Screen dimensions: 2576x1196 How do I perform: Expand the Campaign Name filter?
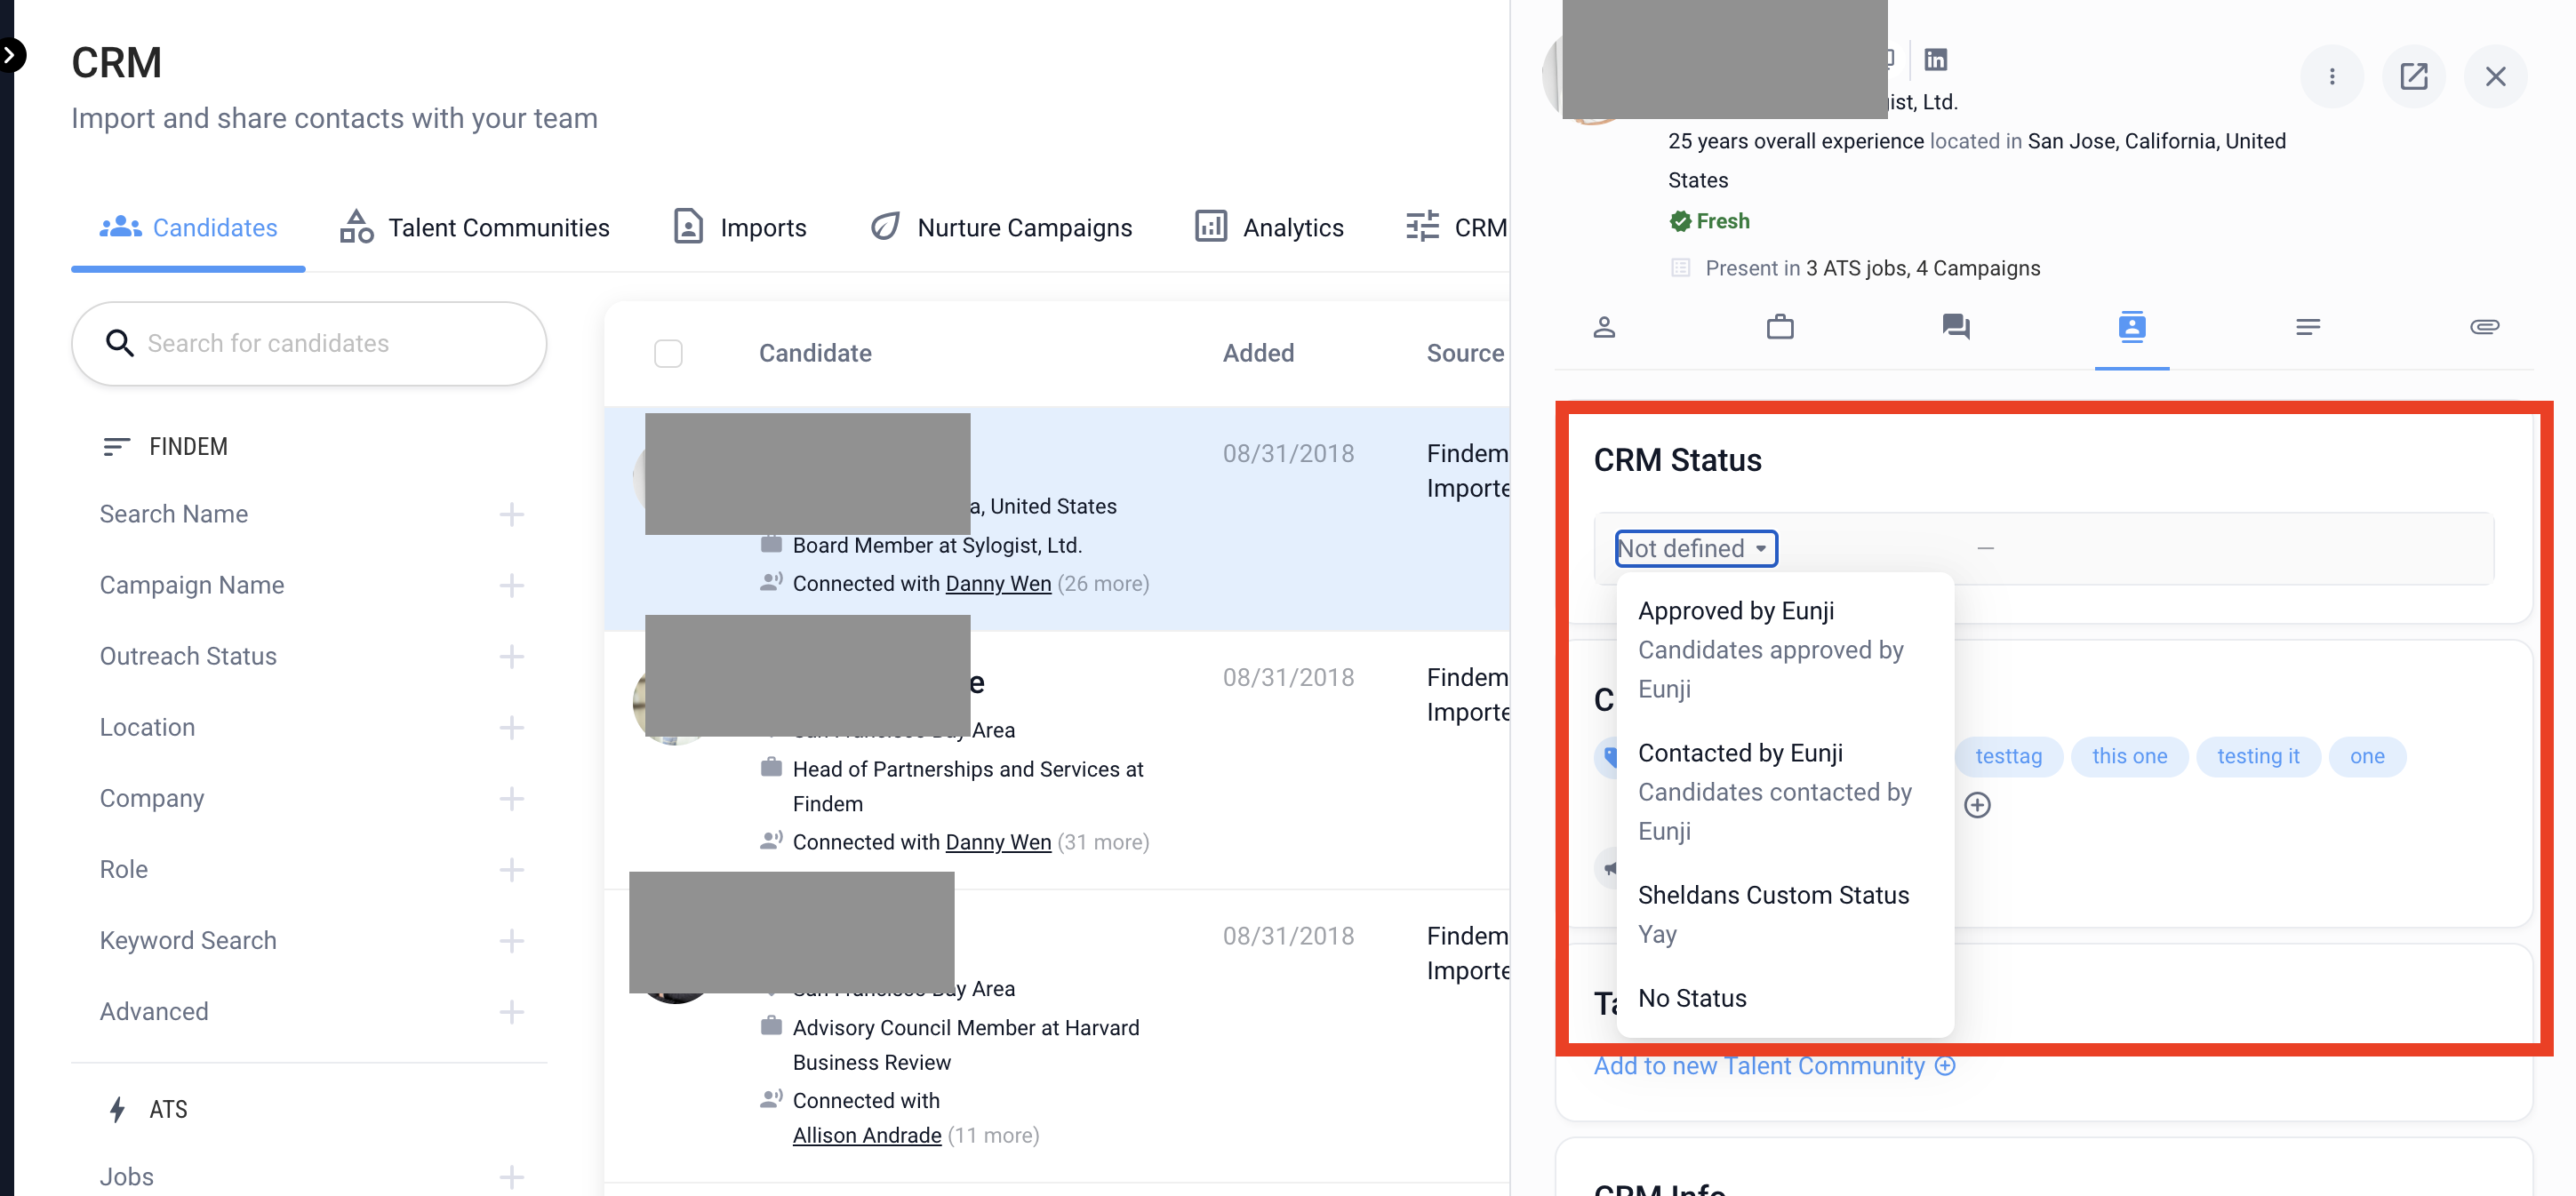point(511,585)
